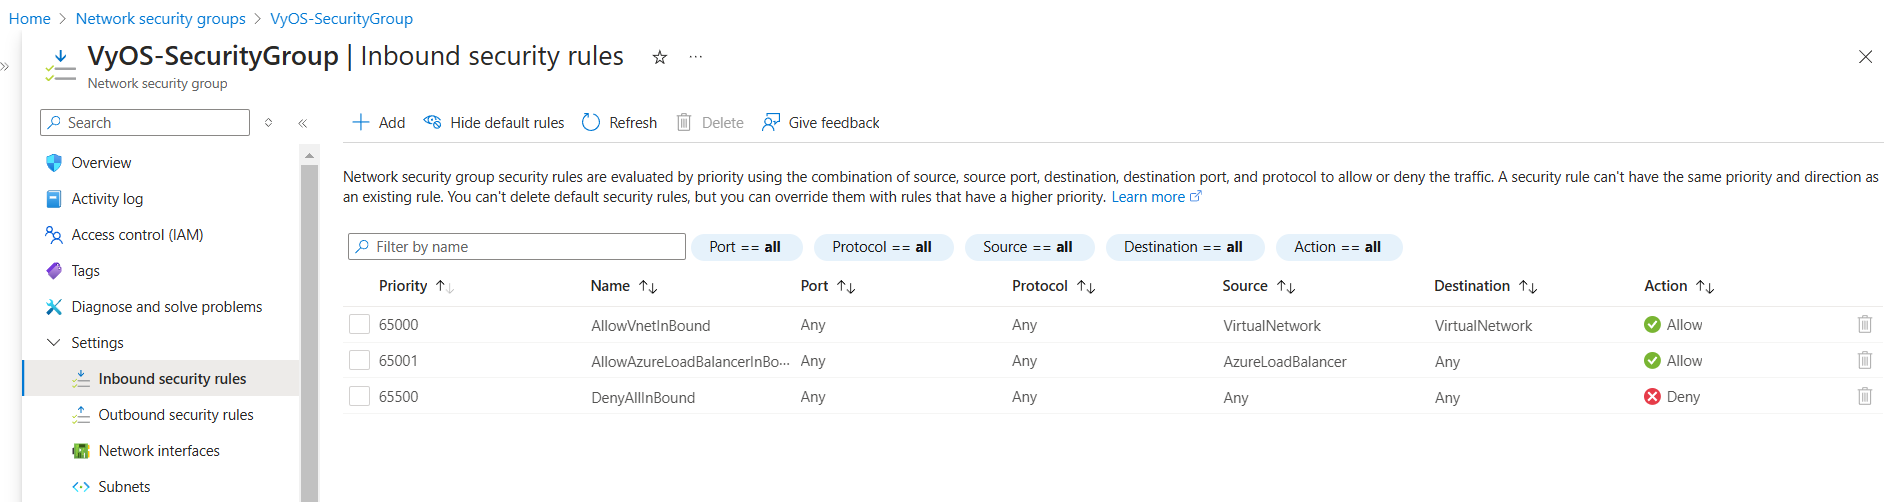Check the box for priority 65500 rule
1892x502 pixels.
(359, 396)
